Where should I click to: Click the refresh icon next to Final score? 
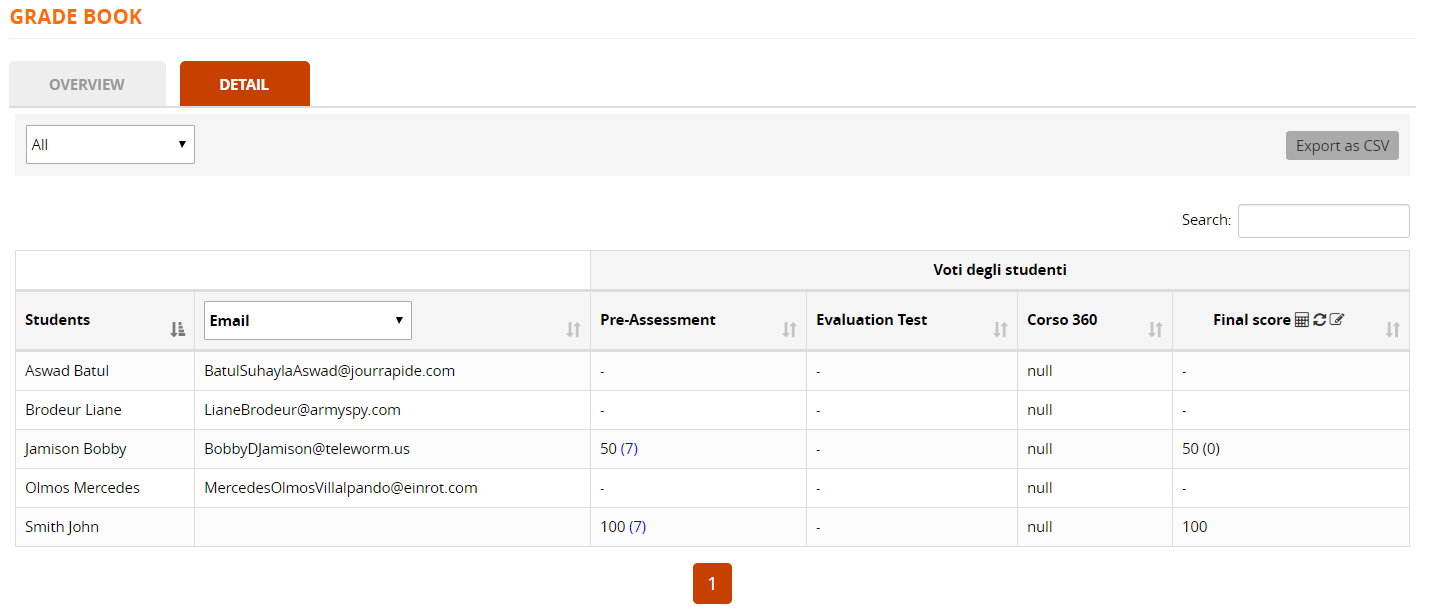(x=1319, y=320)
